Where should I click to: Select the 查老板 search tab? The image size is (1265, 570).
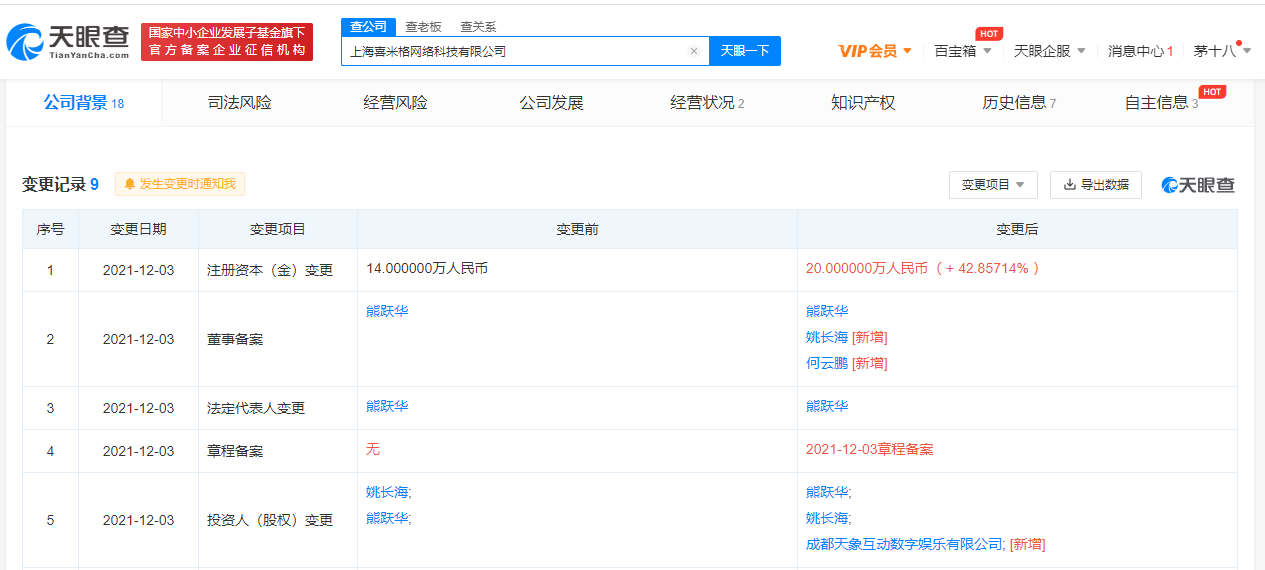coord(423,27)
